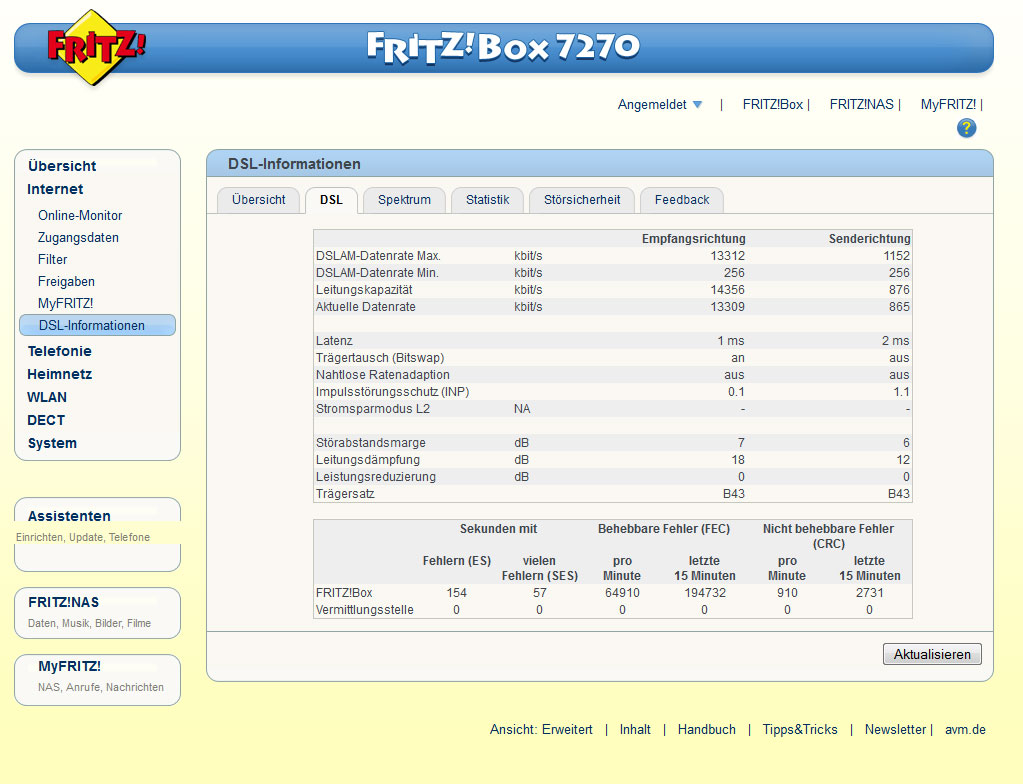
Task: Click the Senderichtung value 1152
Action: click(896, 256)
